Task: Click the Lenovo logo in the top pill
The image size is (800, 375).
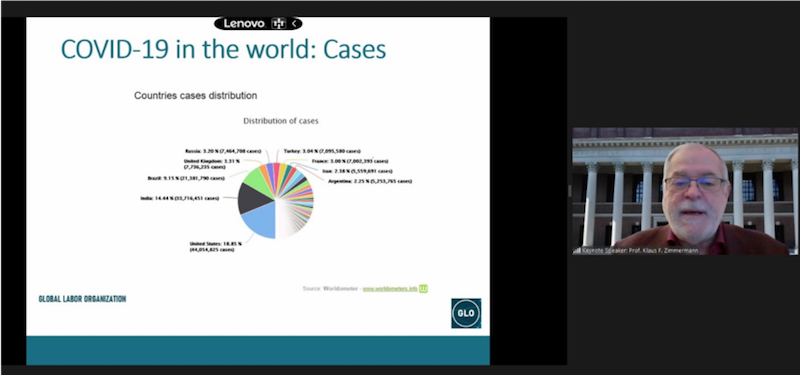Action: [244, 23]
